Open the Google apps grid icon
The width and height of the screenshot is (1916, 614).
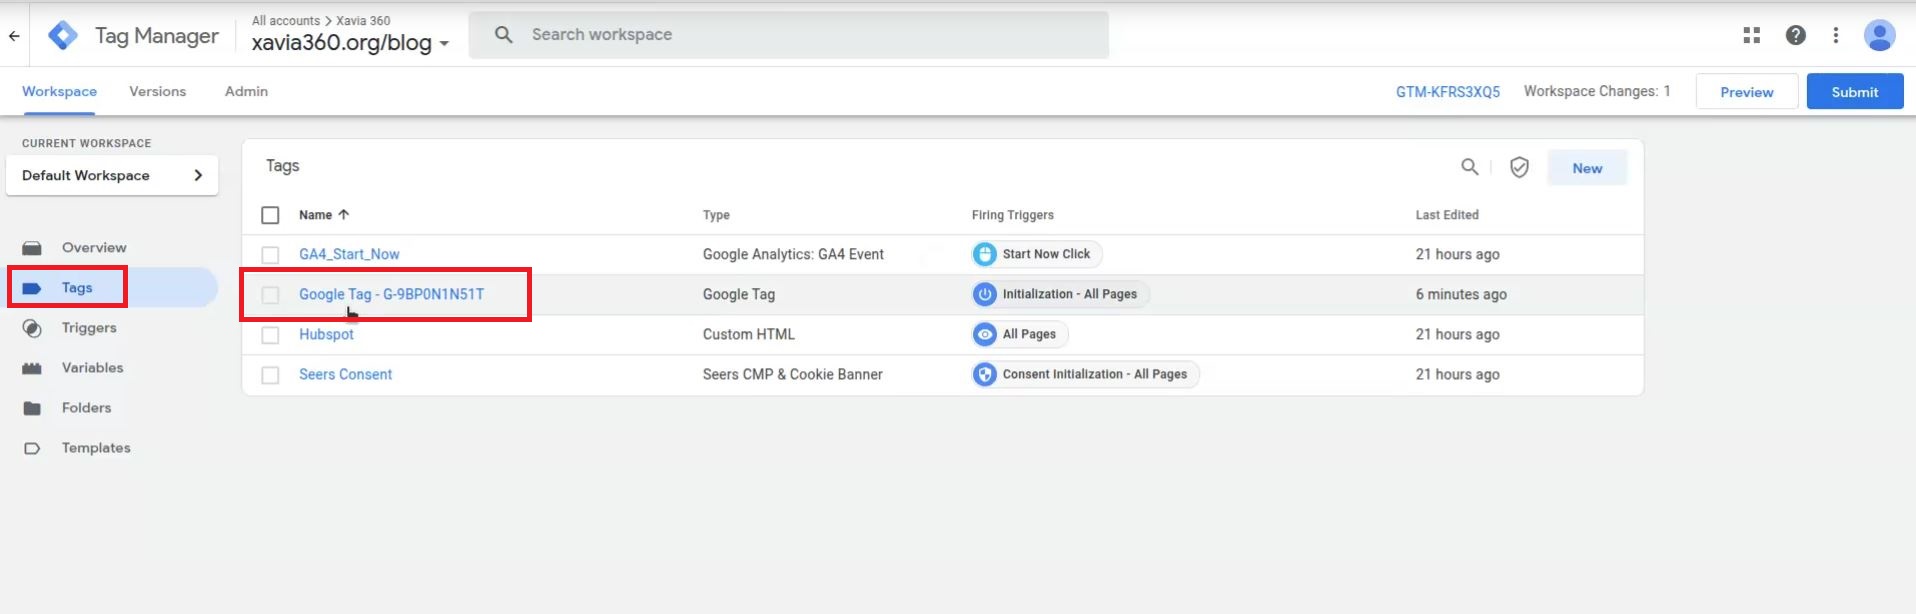1751,35
